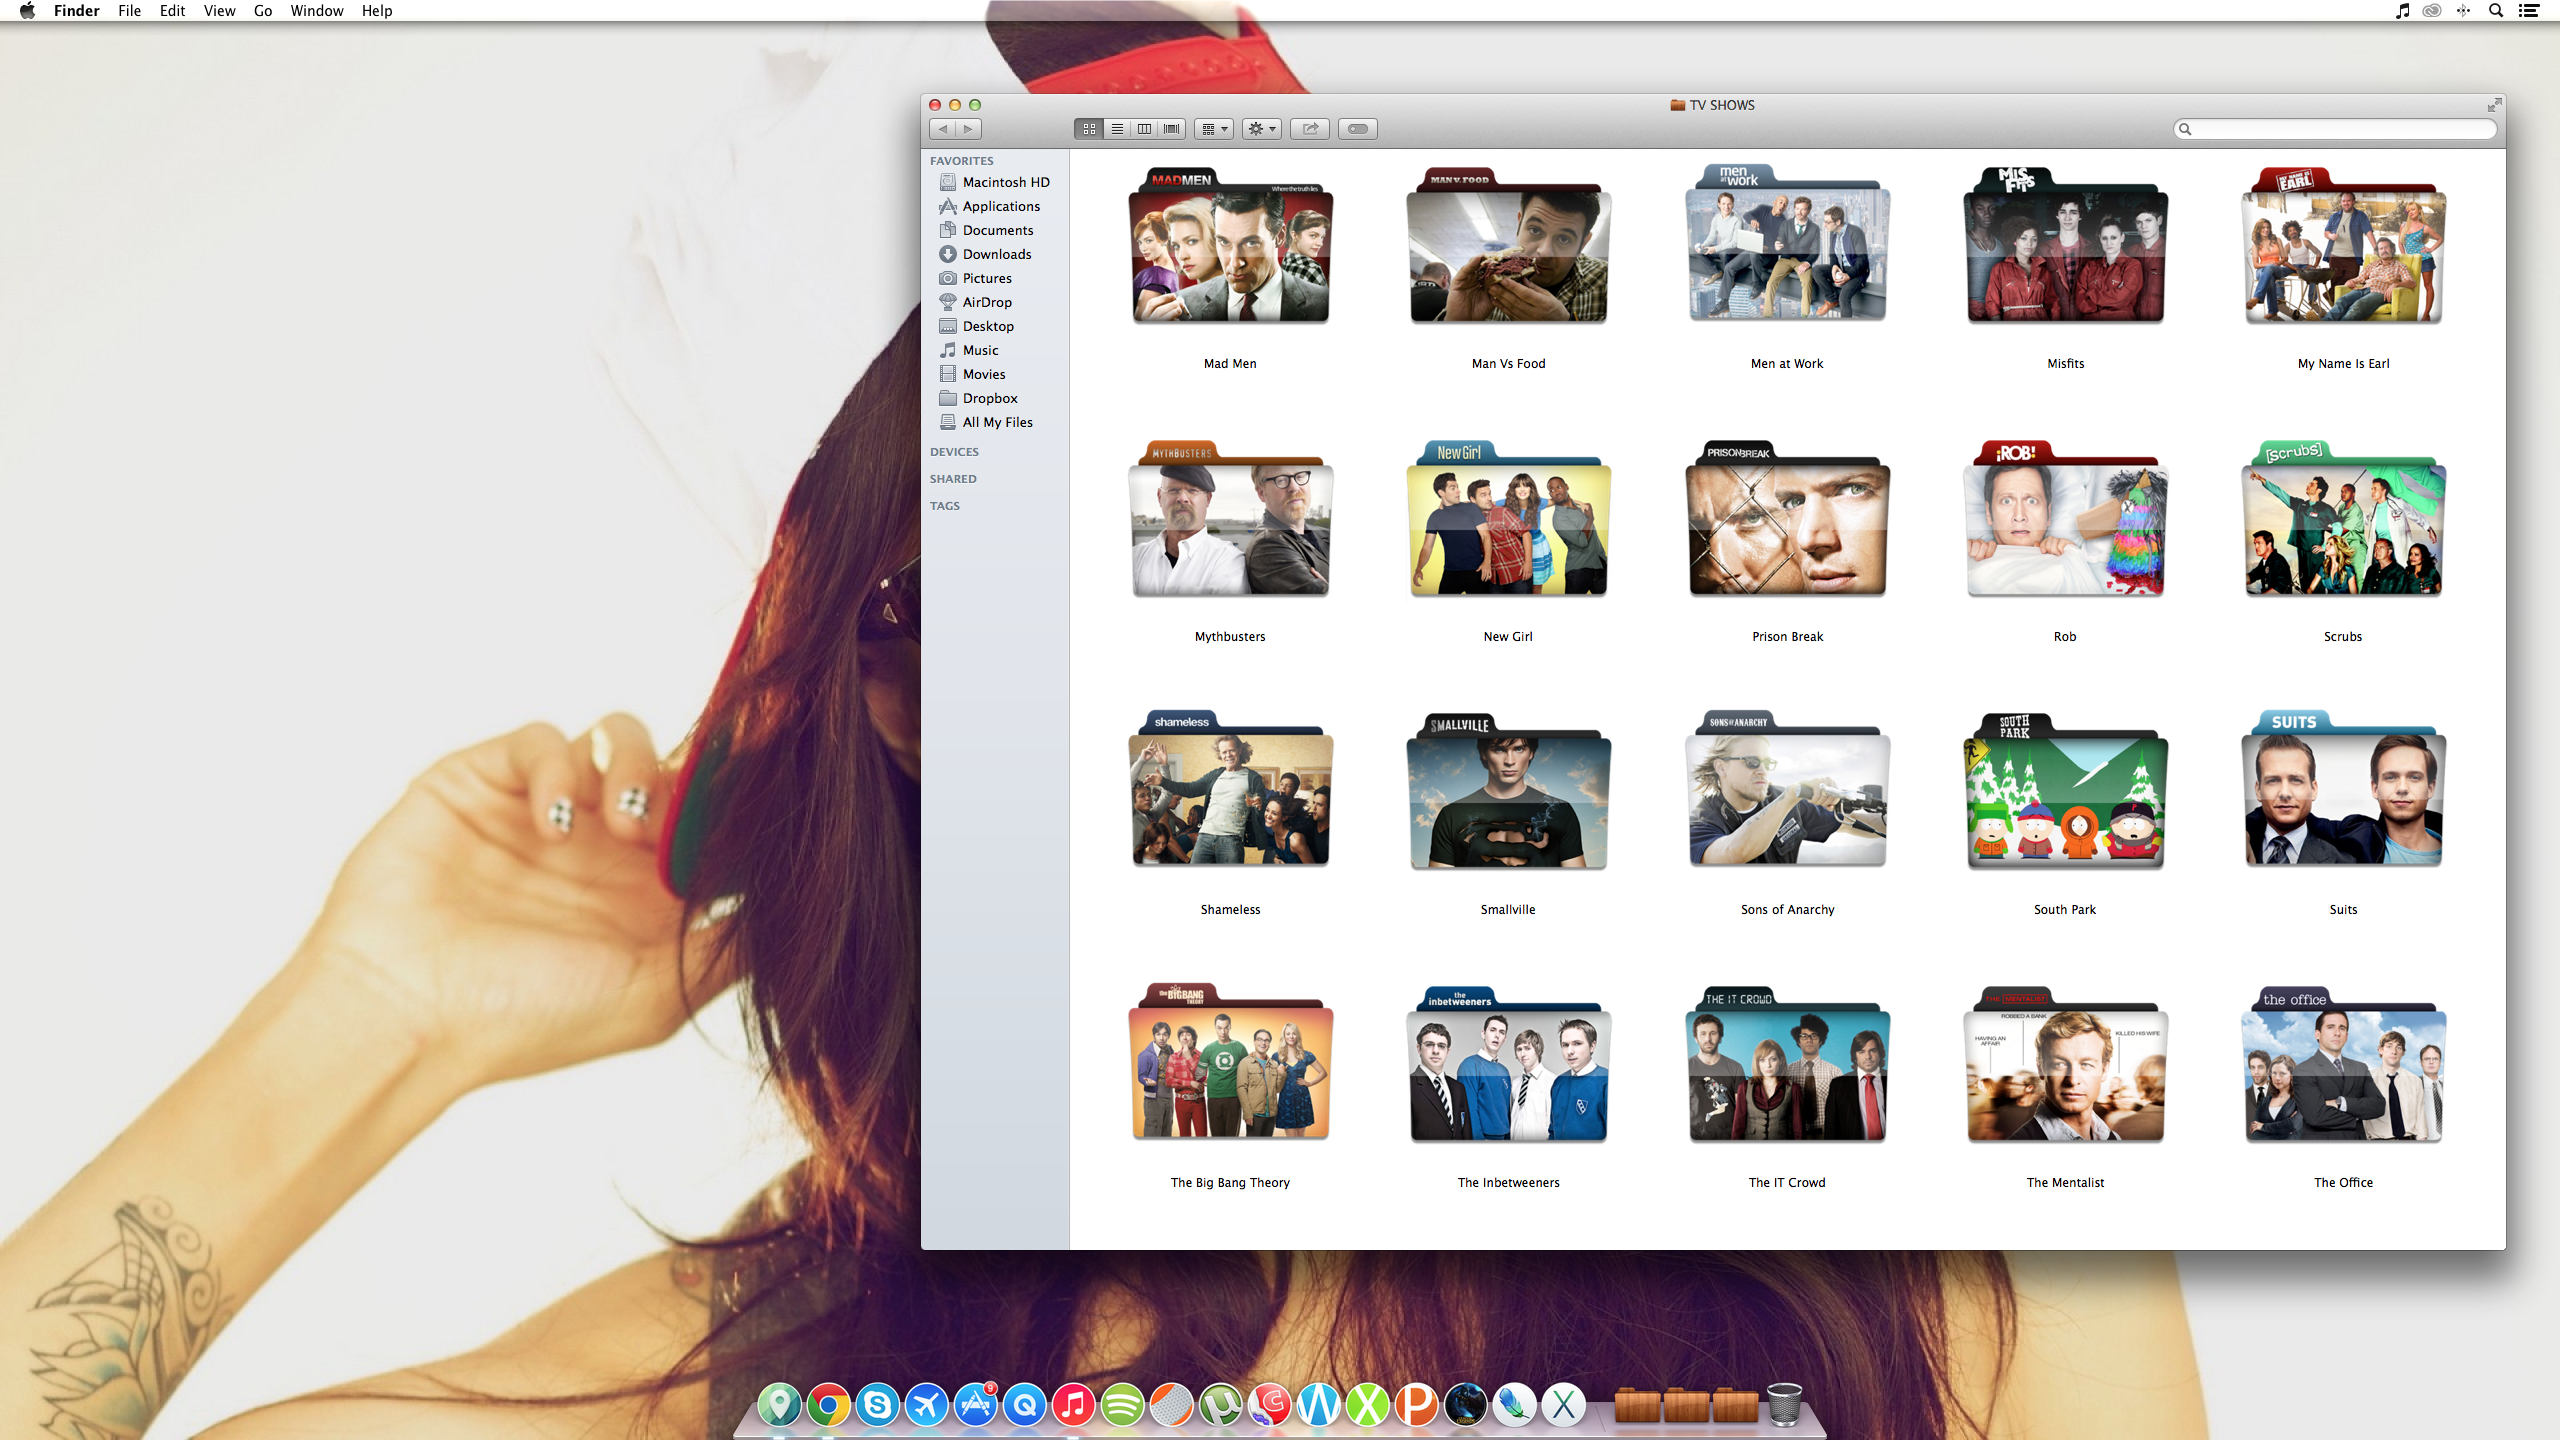Image resolution: width=2560 pixels, height=1440 pixels.
Task: Click the Edit Tags toolbar button
Action: point(1358,128)
